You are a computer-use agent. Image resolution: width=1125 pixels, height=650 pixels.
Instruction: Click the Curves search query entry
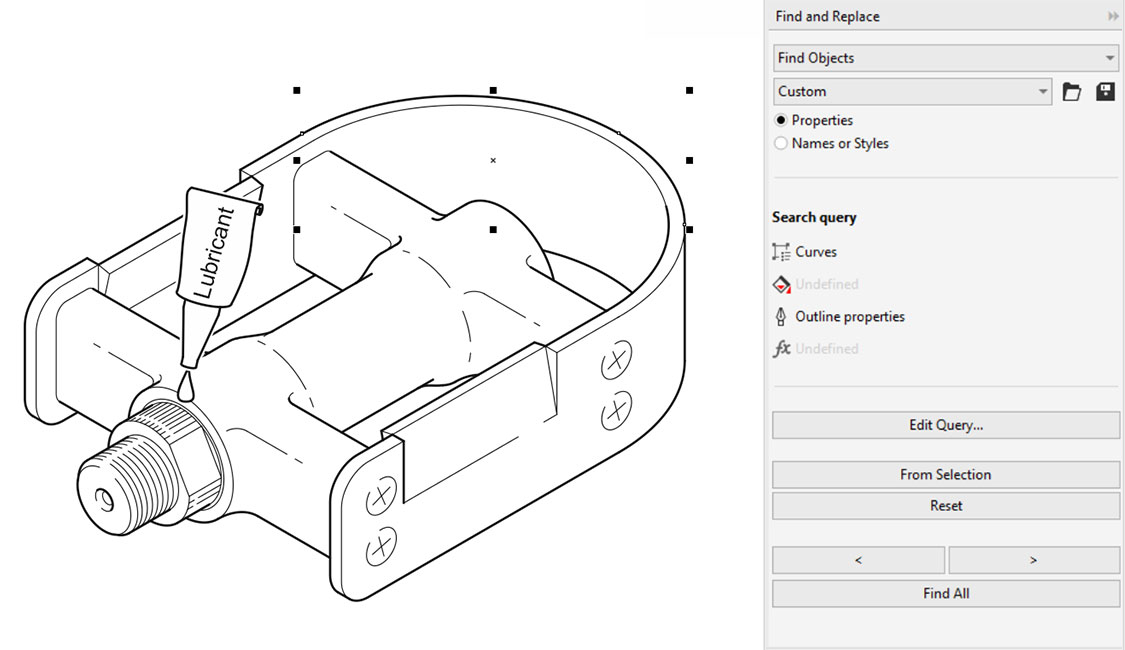[x=816, y=252]
